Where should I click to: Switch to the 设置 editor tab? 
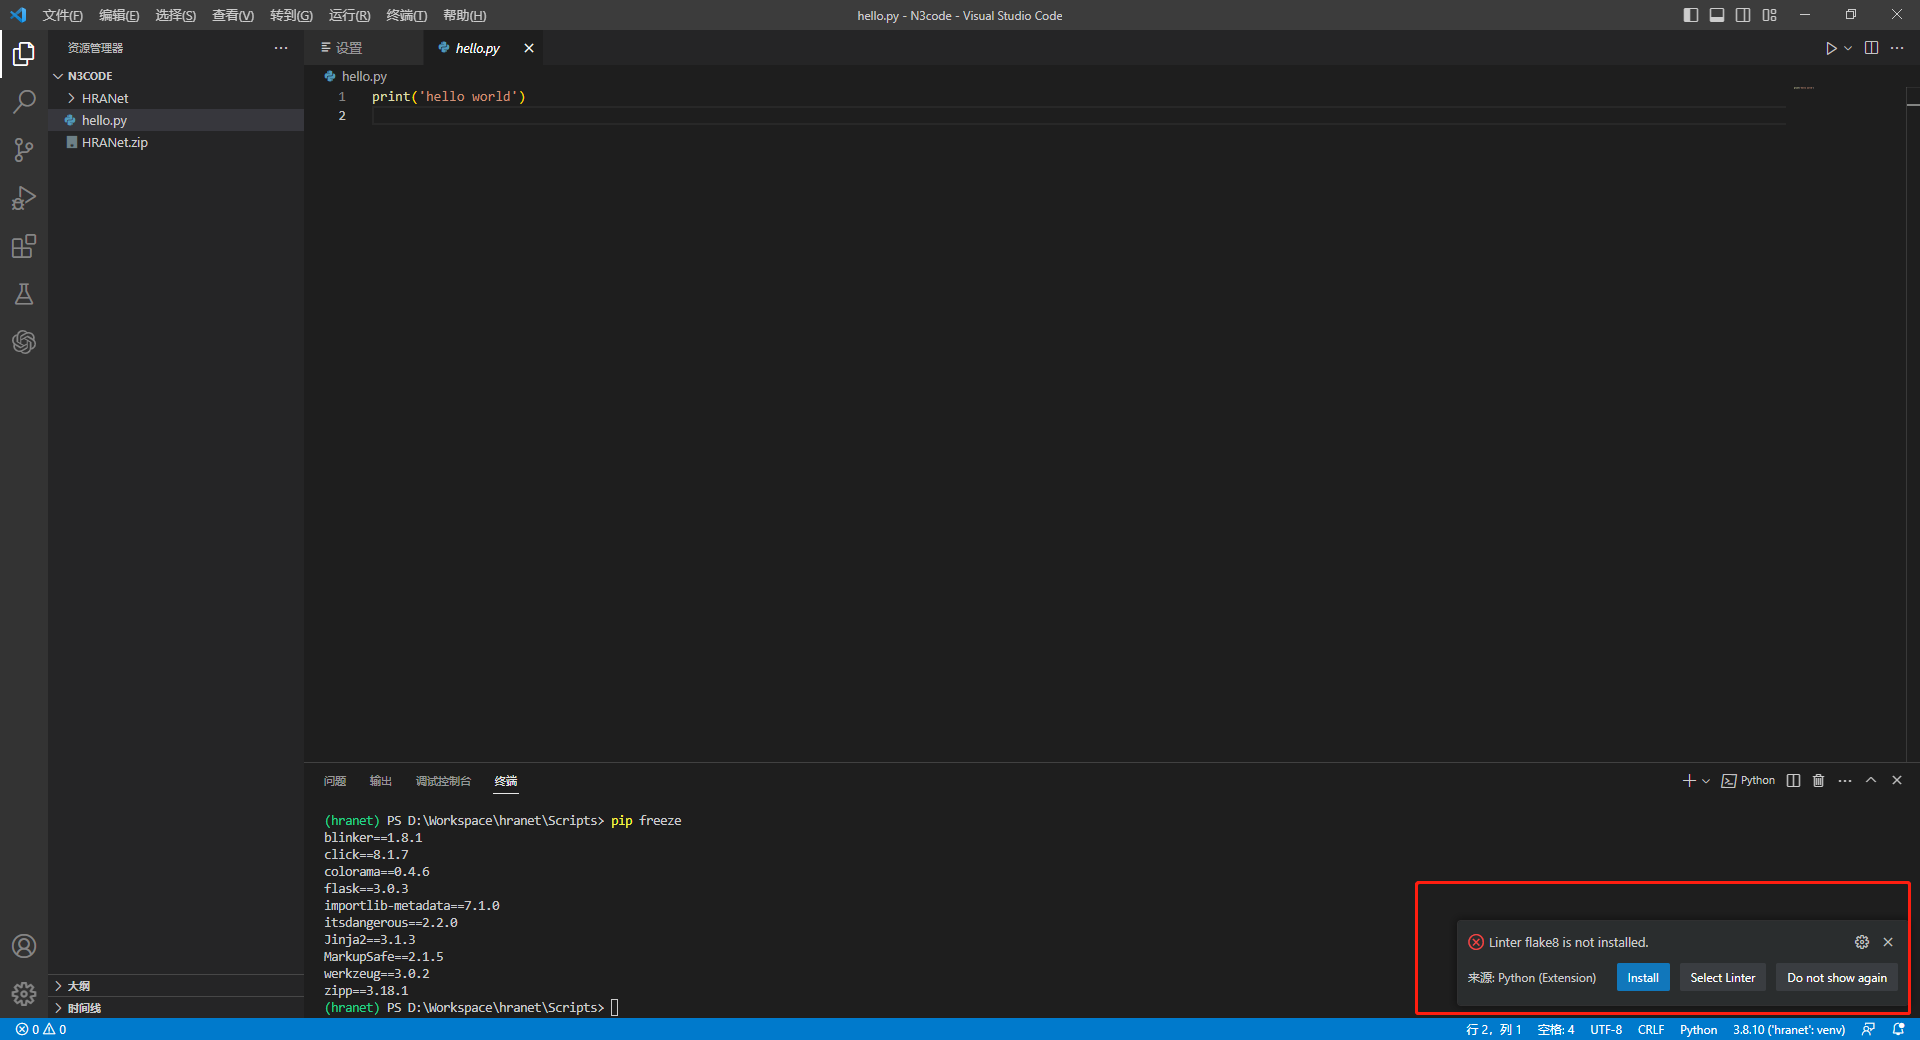pos(364,48)
